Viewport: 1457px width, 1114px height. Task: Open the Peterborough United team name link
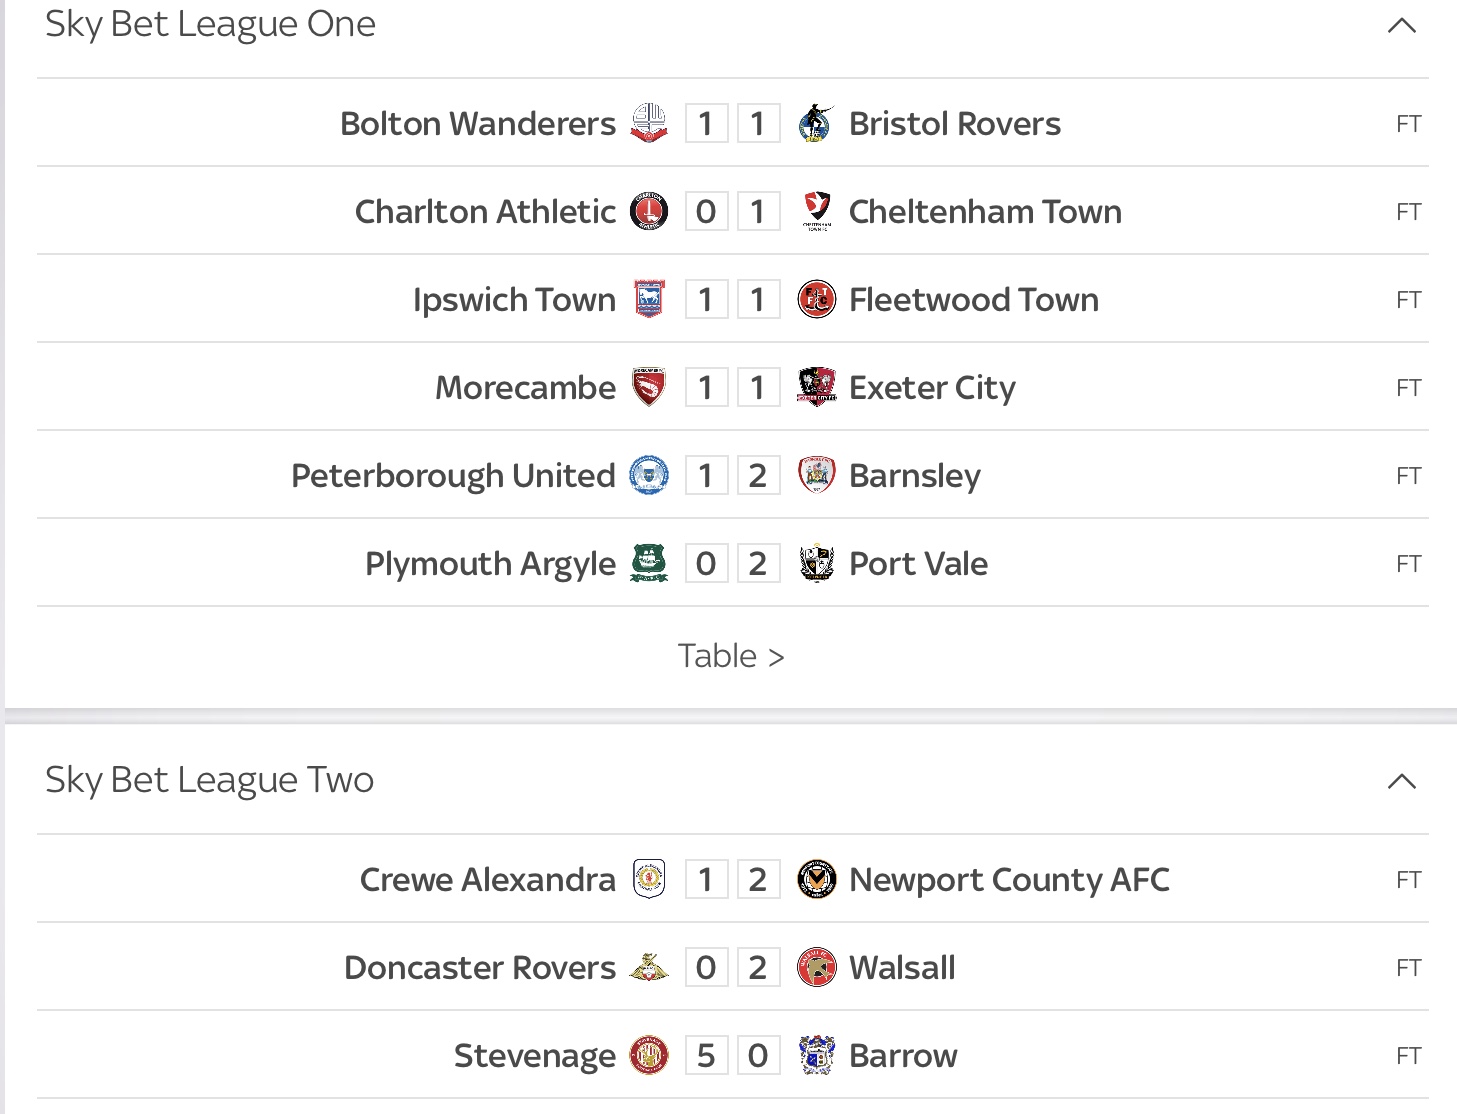[453, 475]
